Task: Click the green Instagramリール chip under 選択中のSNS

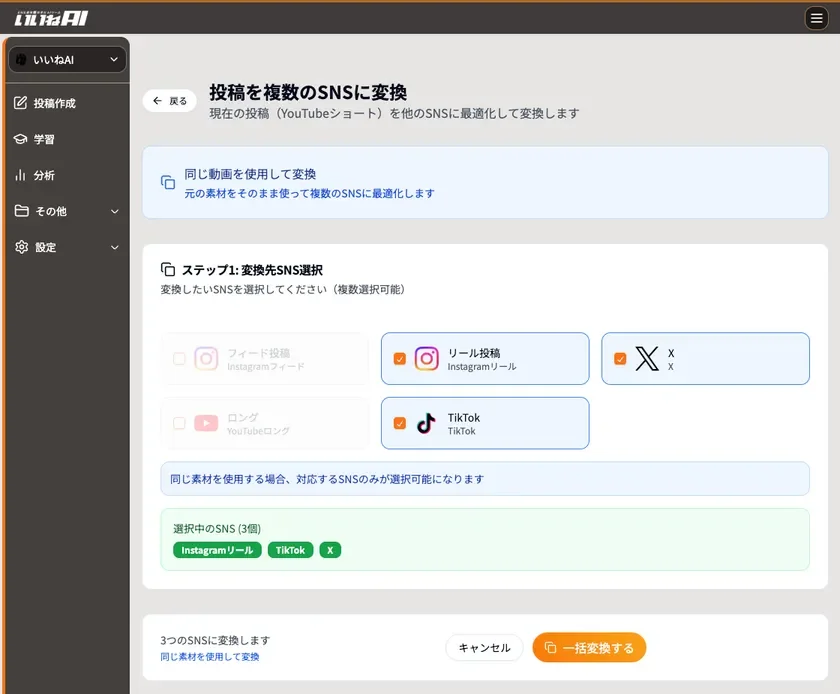Action: coord(216,549)
